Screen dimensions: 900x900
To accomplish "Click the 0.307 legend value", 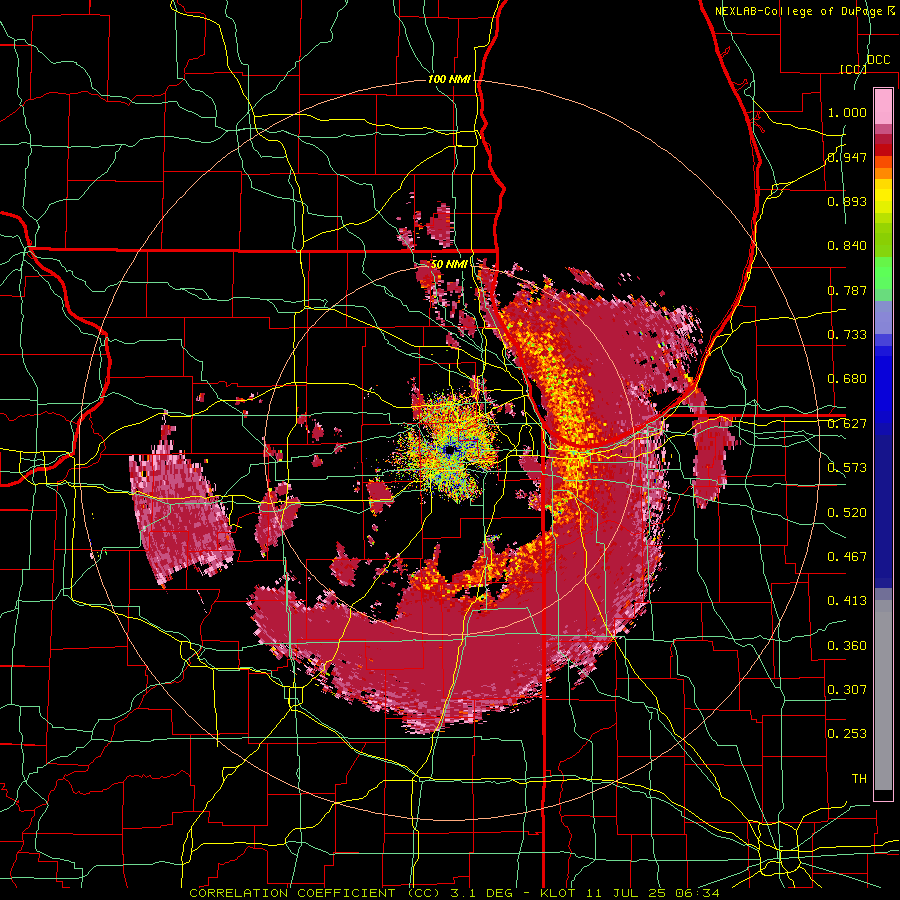I will point(847,690).
